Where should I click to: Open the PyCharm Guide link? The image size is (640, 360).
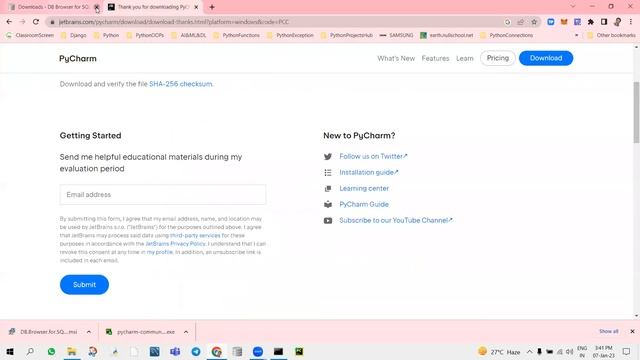(364, 204)
